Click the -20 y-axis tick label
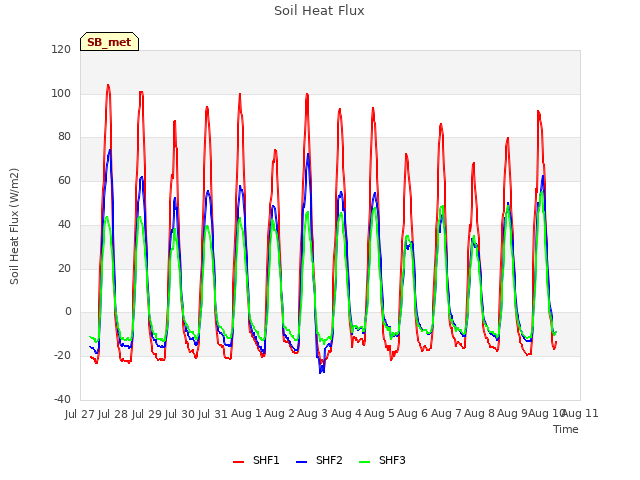This screenshot has height=480, width=640. [x=62, y=356]
